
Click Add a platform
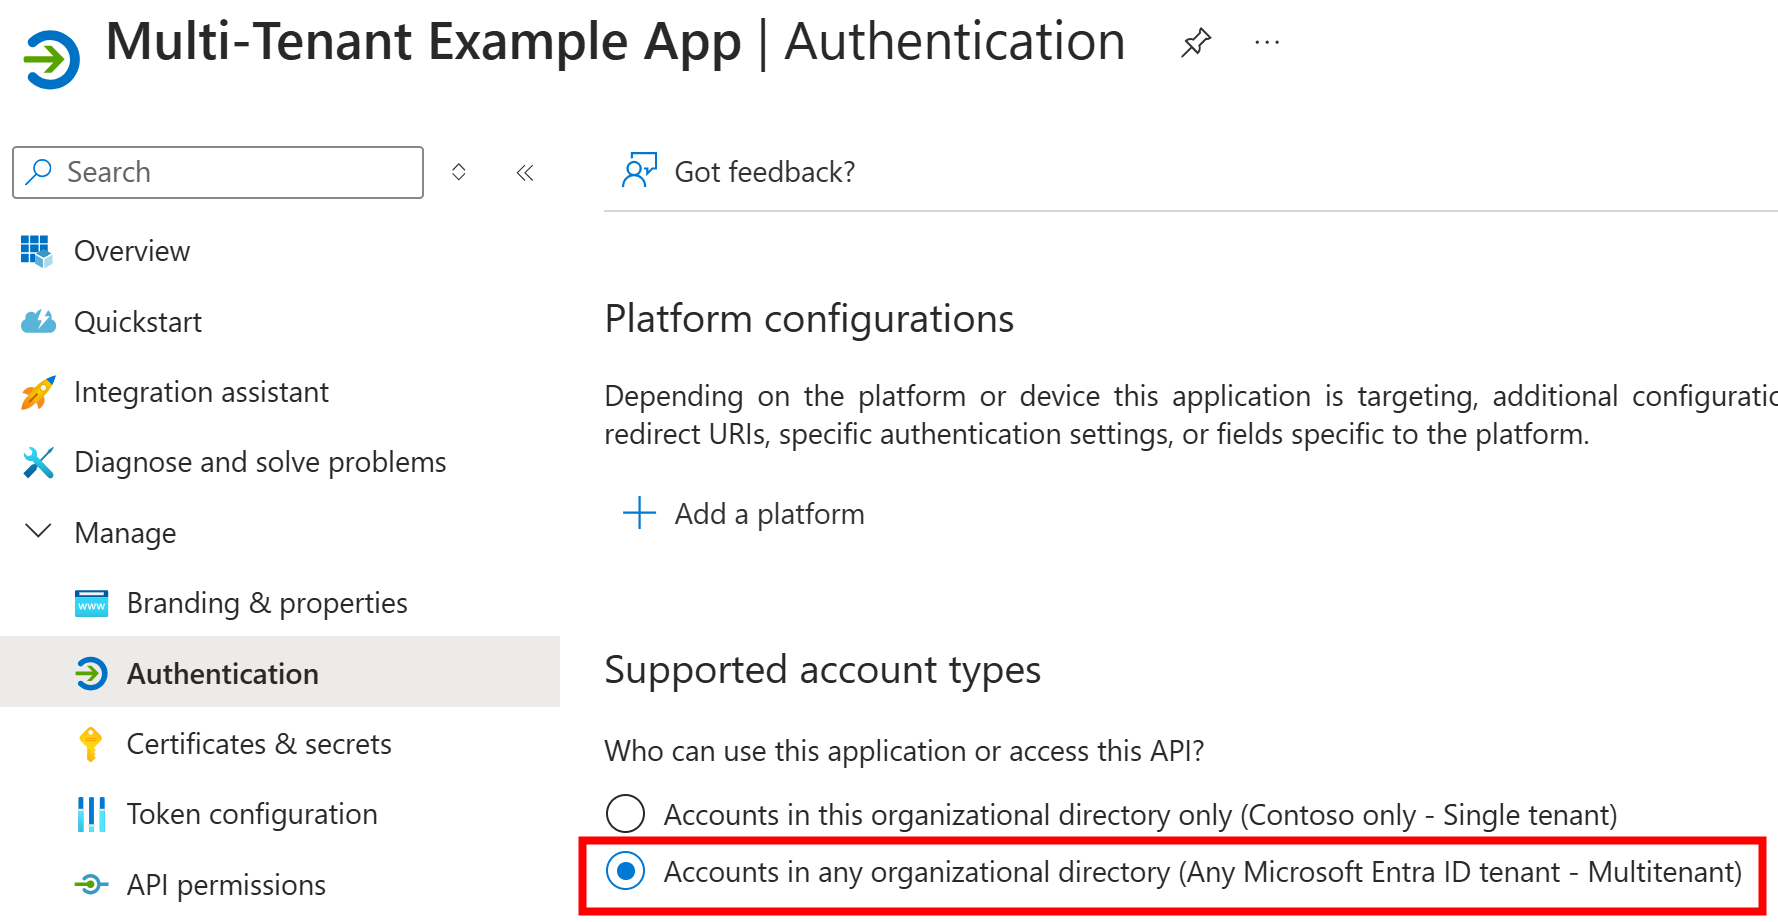point(769,514)
